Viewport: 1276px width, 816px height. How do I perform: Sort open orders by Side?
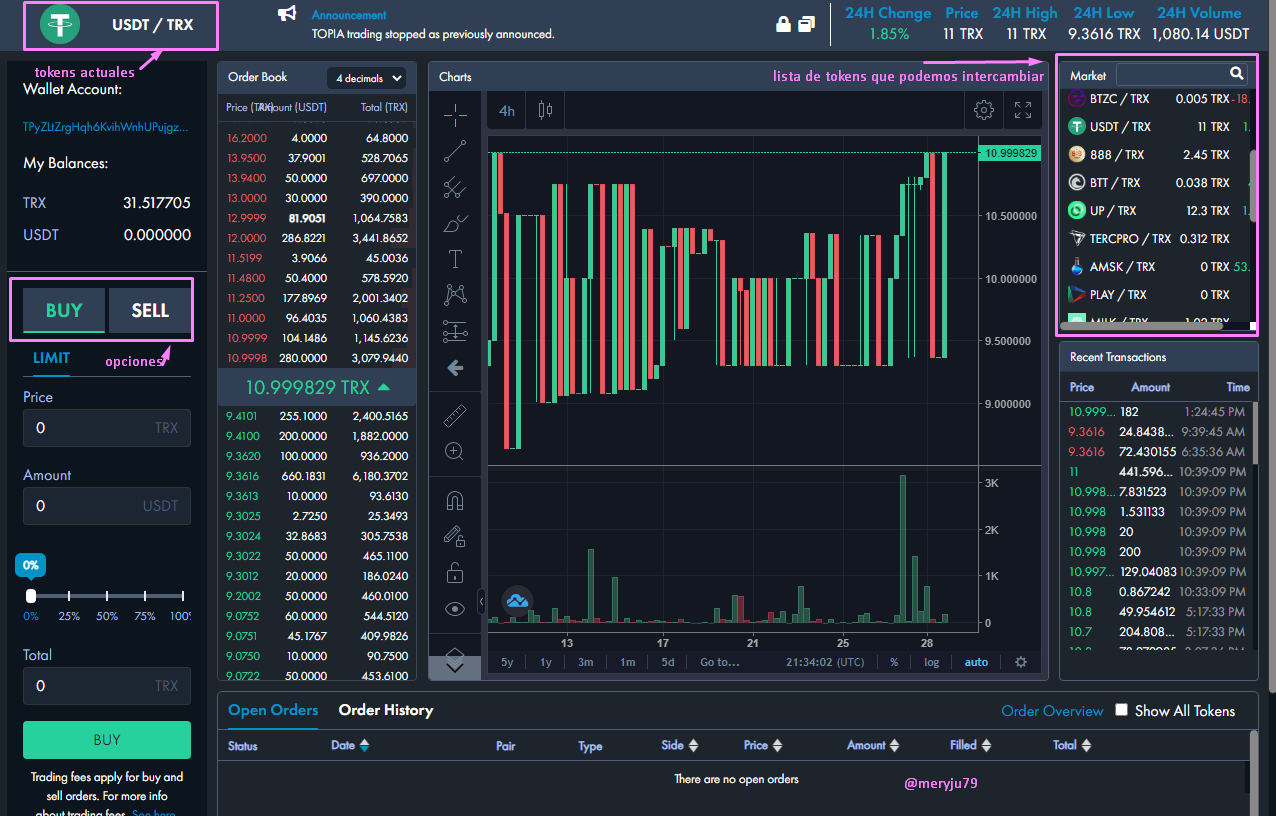(x=693, y=745)
